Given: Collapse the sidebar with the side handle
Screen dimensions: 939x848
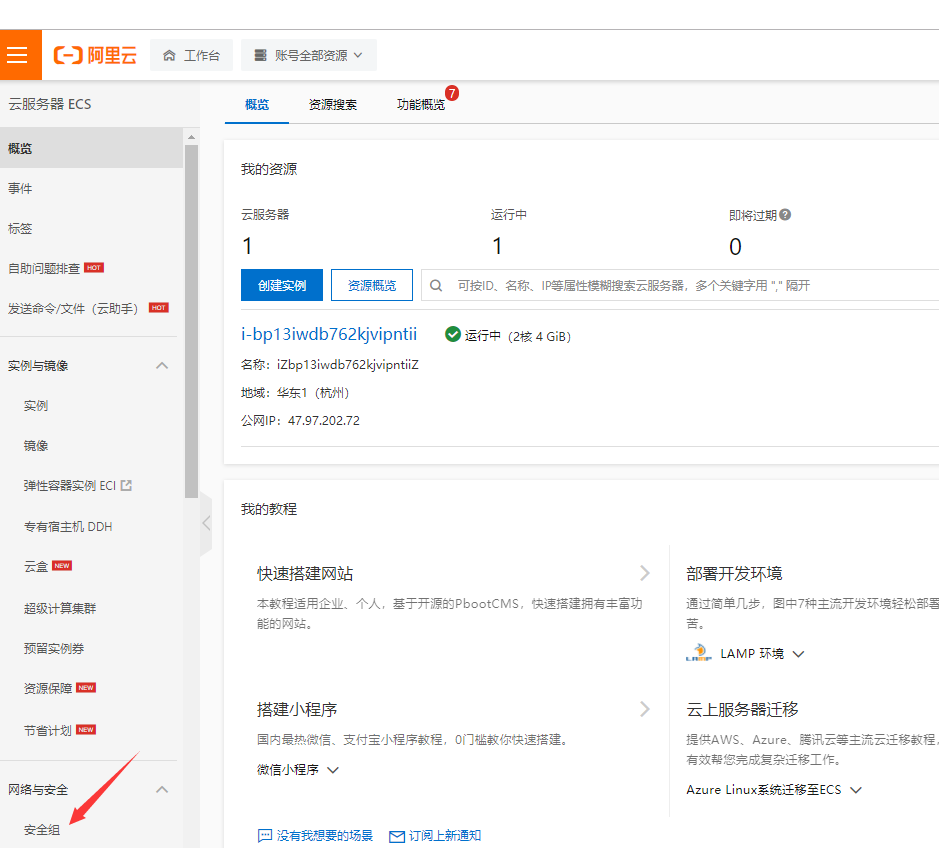Looking at the screenshot, I should pyautogui.click(x=206, y=523).
